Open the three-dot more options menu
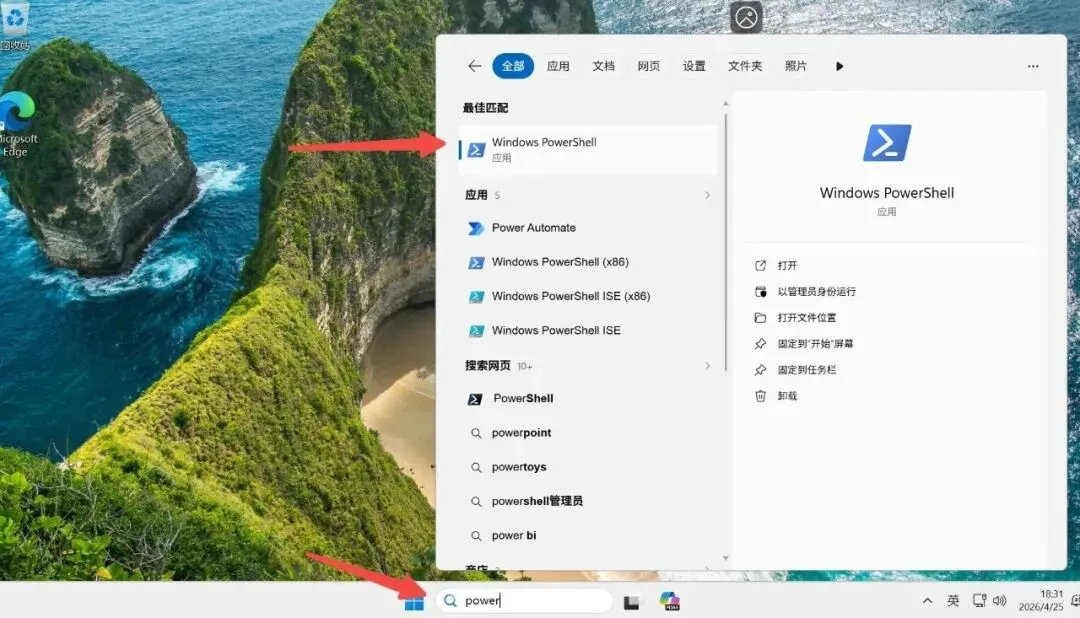The image size is (1080, 618). pyautogui.click(x=1032, y=66)
